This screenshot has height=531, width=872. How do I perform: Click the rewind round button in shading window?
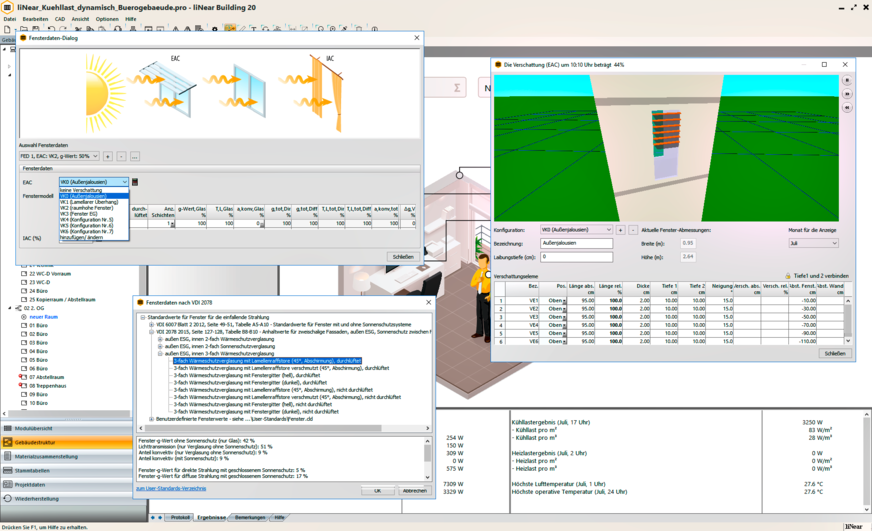tap(847, 107)
